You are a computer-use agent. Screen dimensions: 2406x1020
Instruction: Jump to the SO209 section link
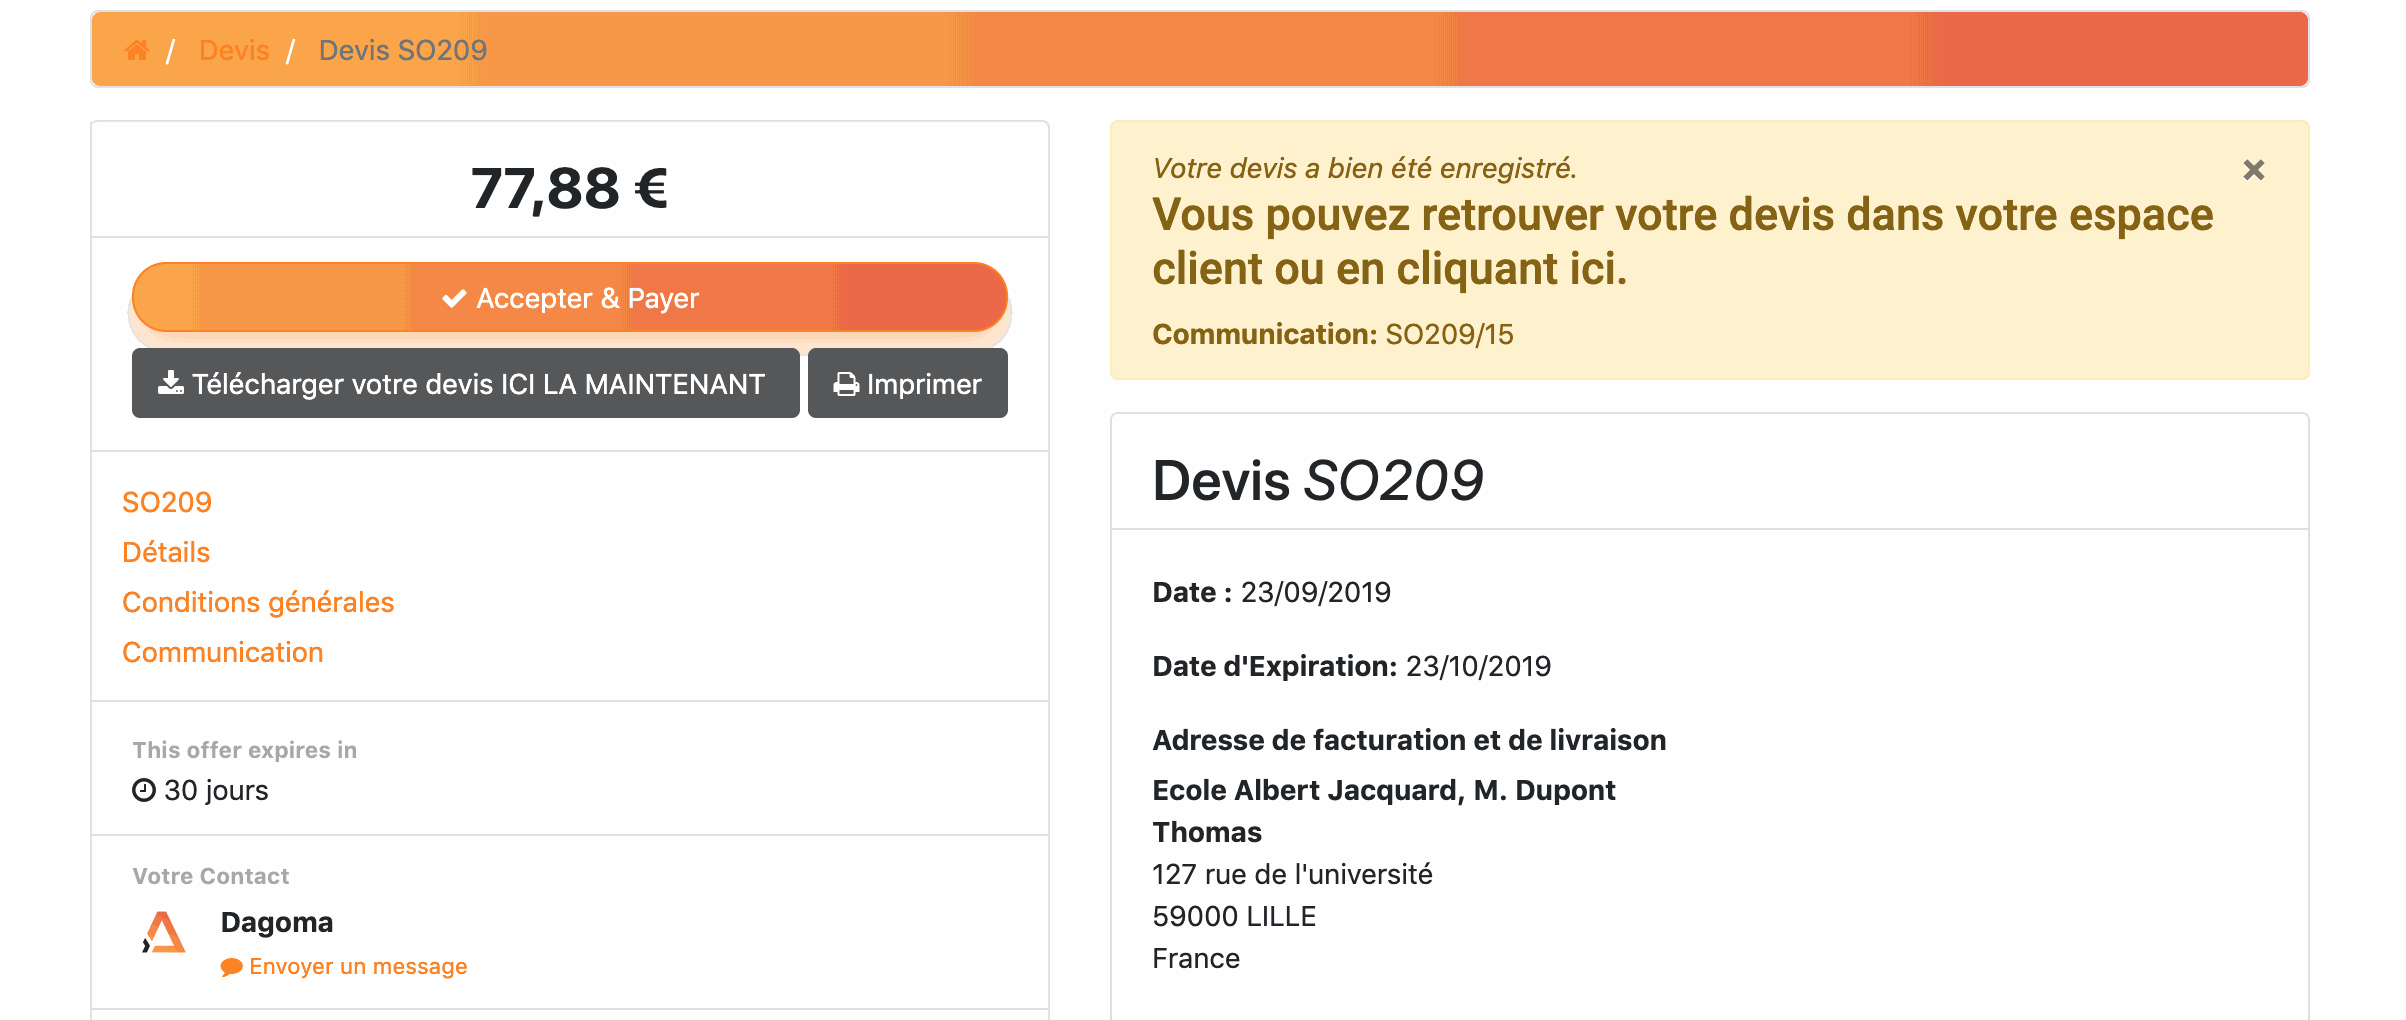point(167,502)
